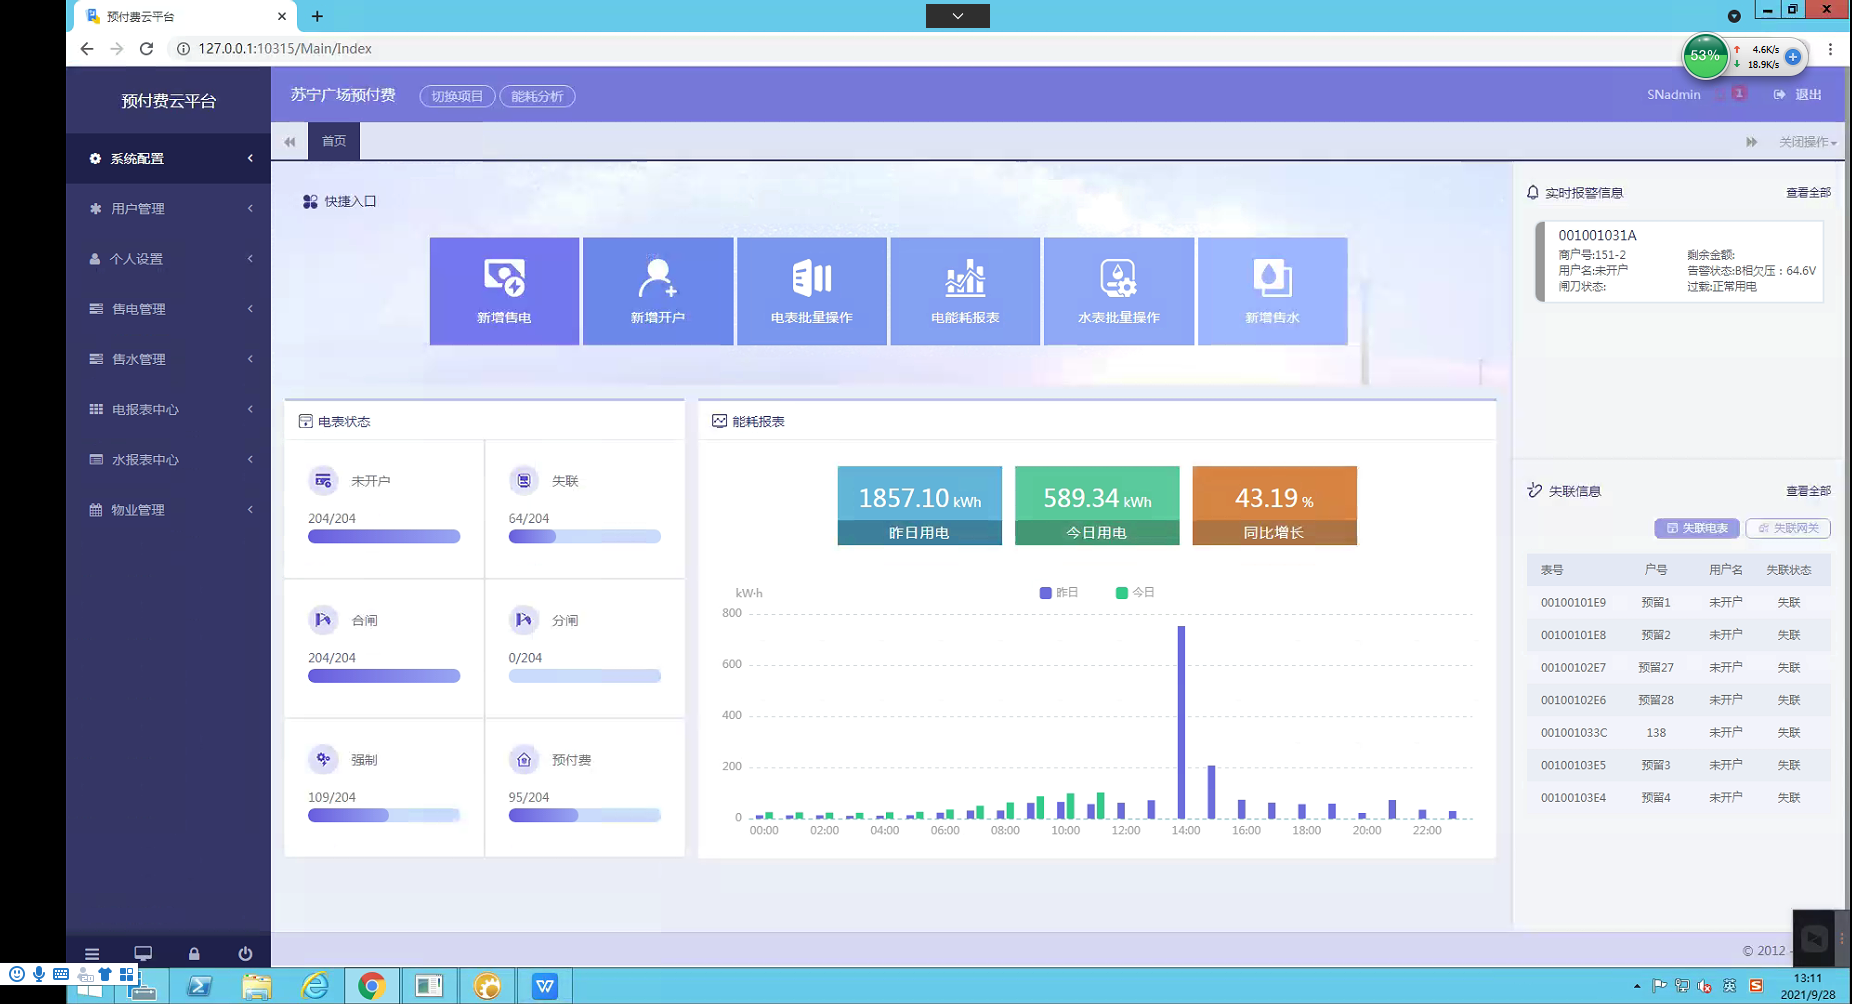Reload the page with the browser refresh icon
1852x1004 pixels.
pos(146,48)
